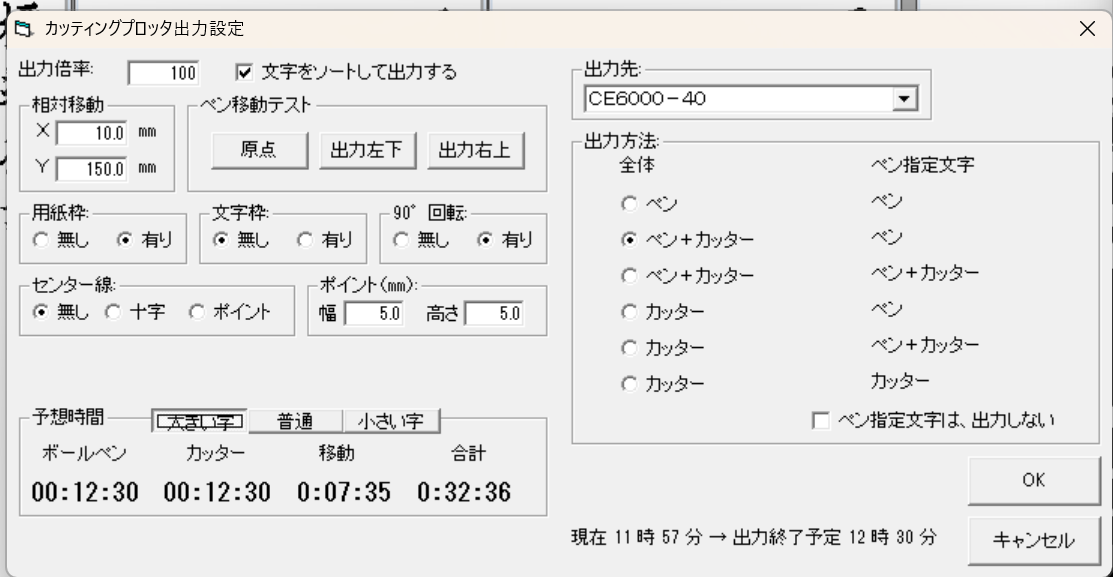Screen dimensions: 1113x577
Task: Click the 移動 time 0:07:35
Action: [x=344, y=492]
